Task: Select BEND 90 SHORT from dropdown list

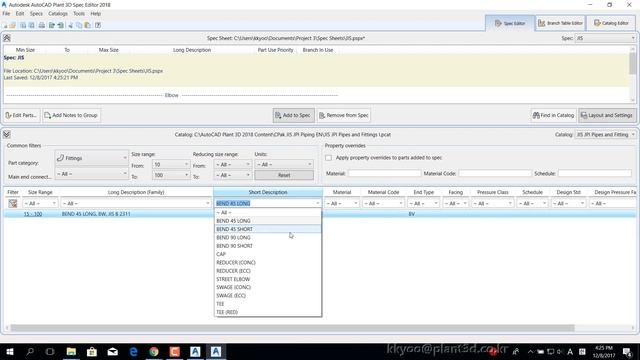Action: click(x=268, y=246)
